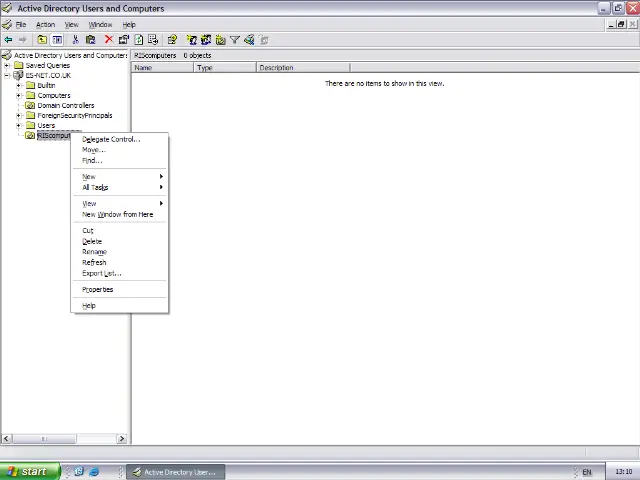Click the Refresh toolbar icon
The image size is (640, 480).
coord(139,40)
